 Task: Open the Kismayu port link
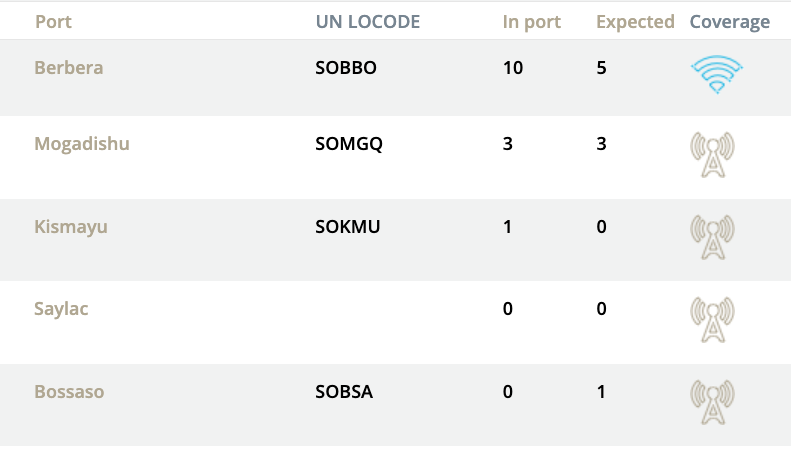click(x=71, y=227)
